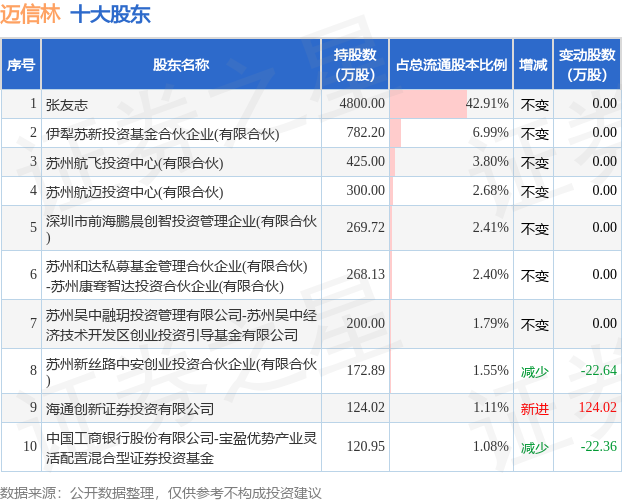Click holding value 200.00

click(x=365, y=323)
